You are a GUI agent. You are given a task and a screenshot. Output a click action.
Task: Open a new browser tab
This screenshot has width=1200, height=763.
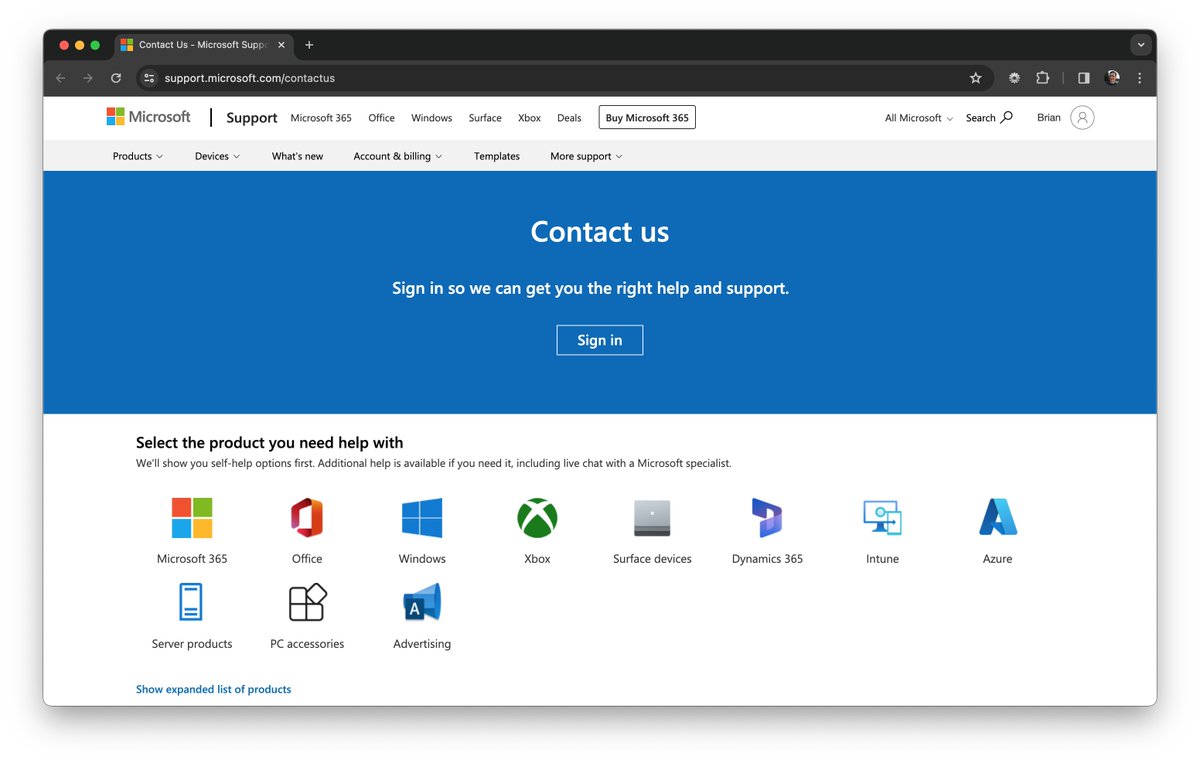coord(309,45)
